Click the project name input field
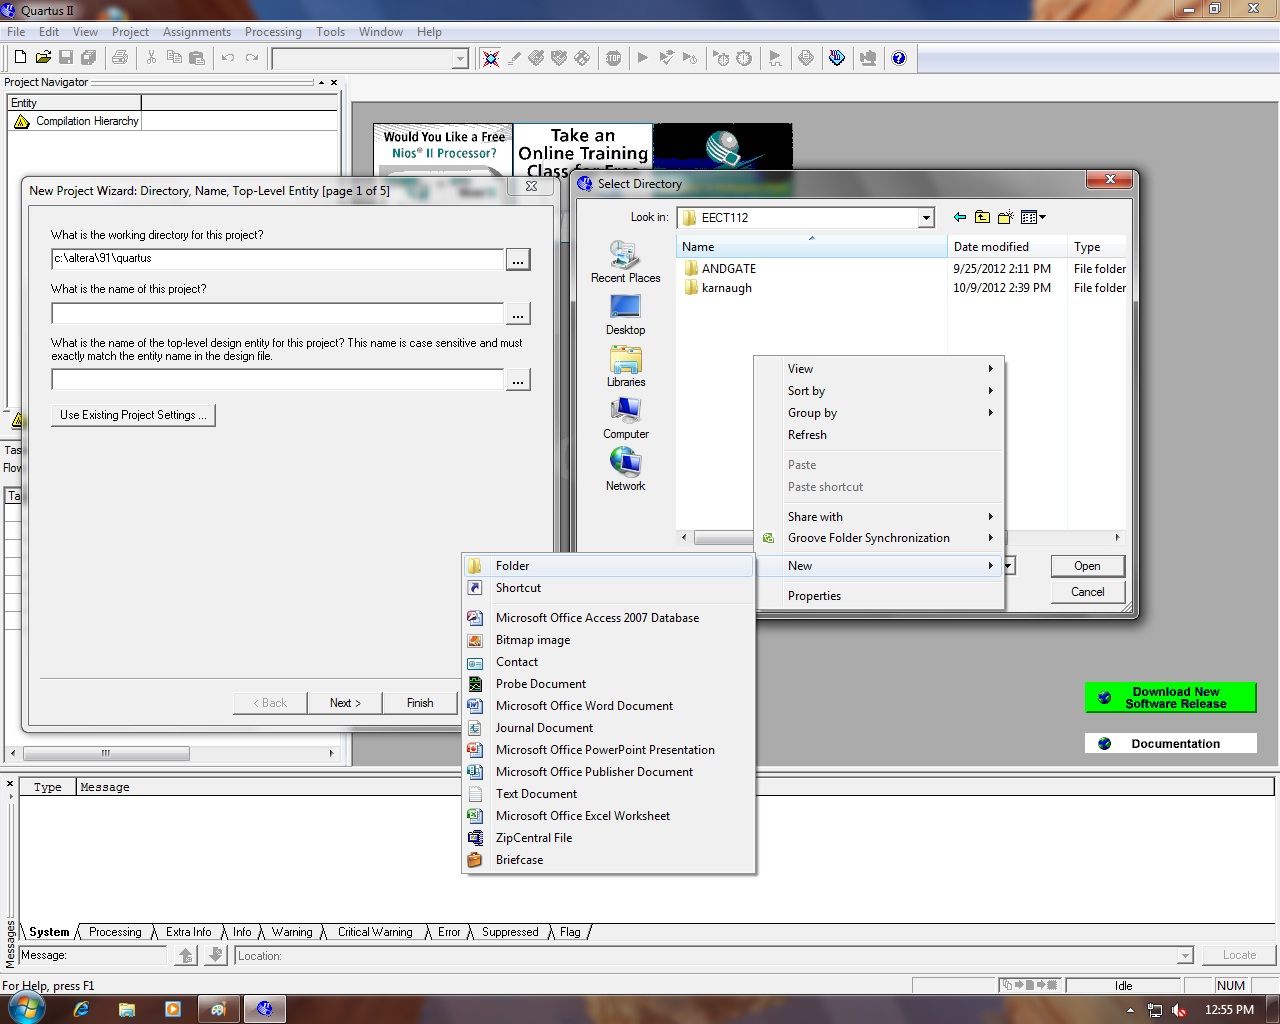1280x1024 pixels. 277,314
